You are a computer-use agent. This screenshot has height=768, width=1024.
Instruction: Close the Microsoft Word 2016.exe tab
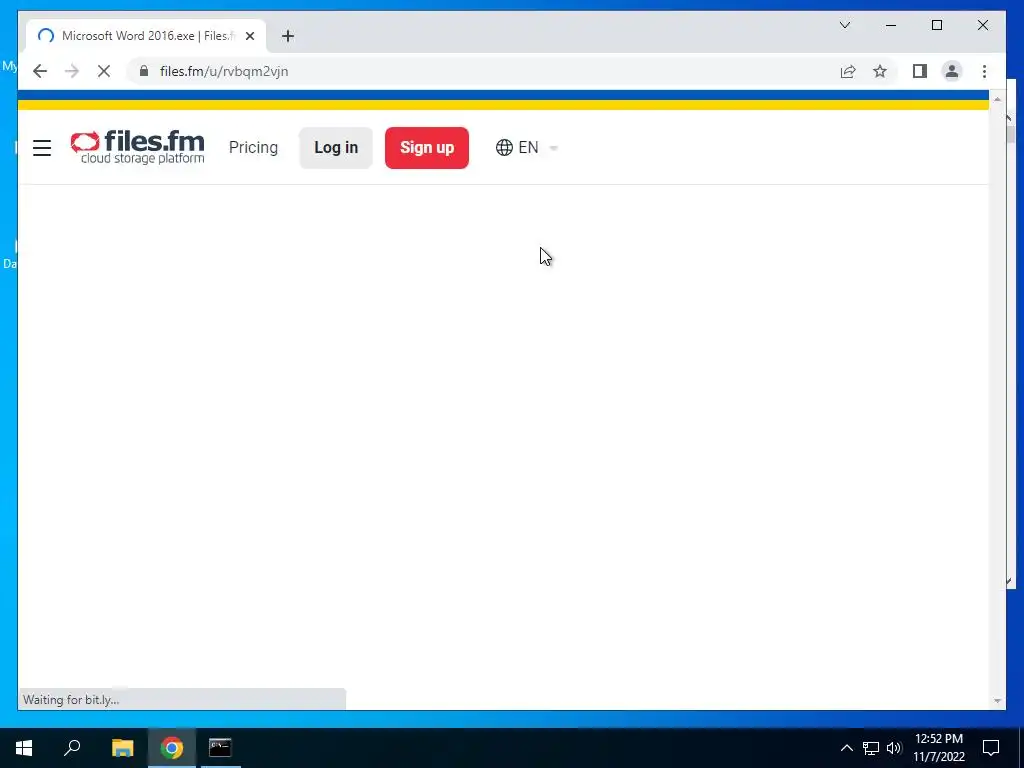point(249,36)
